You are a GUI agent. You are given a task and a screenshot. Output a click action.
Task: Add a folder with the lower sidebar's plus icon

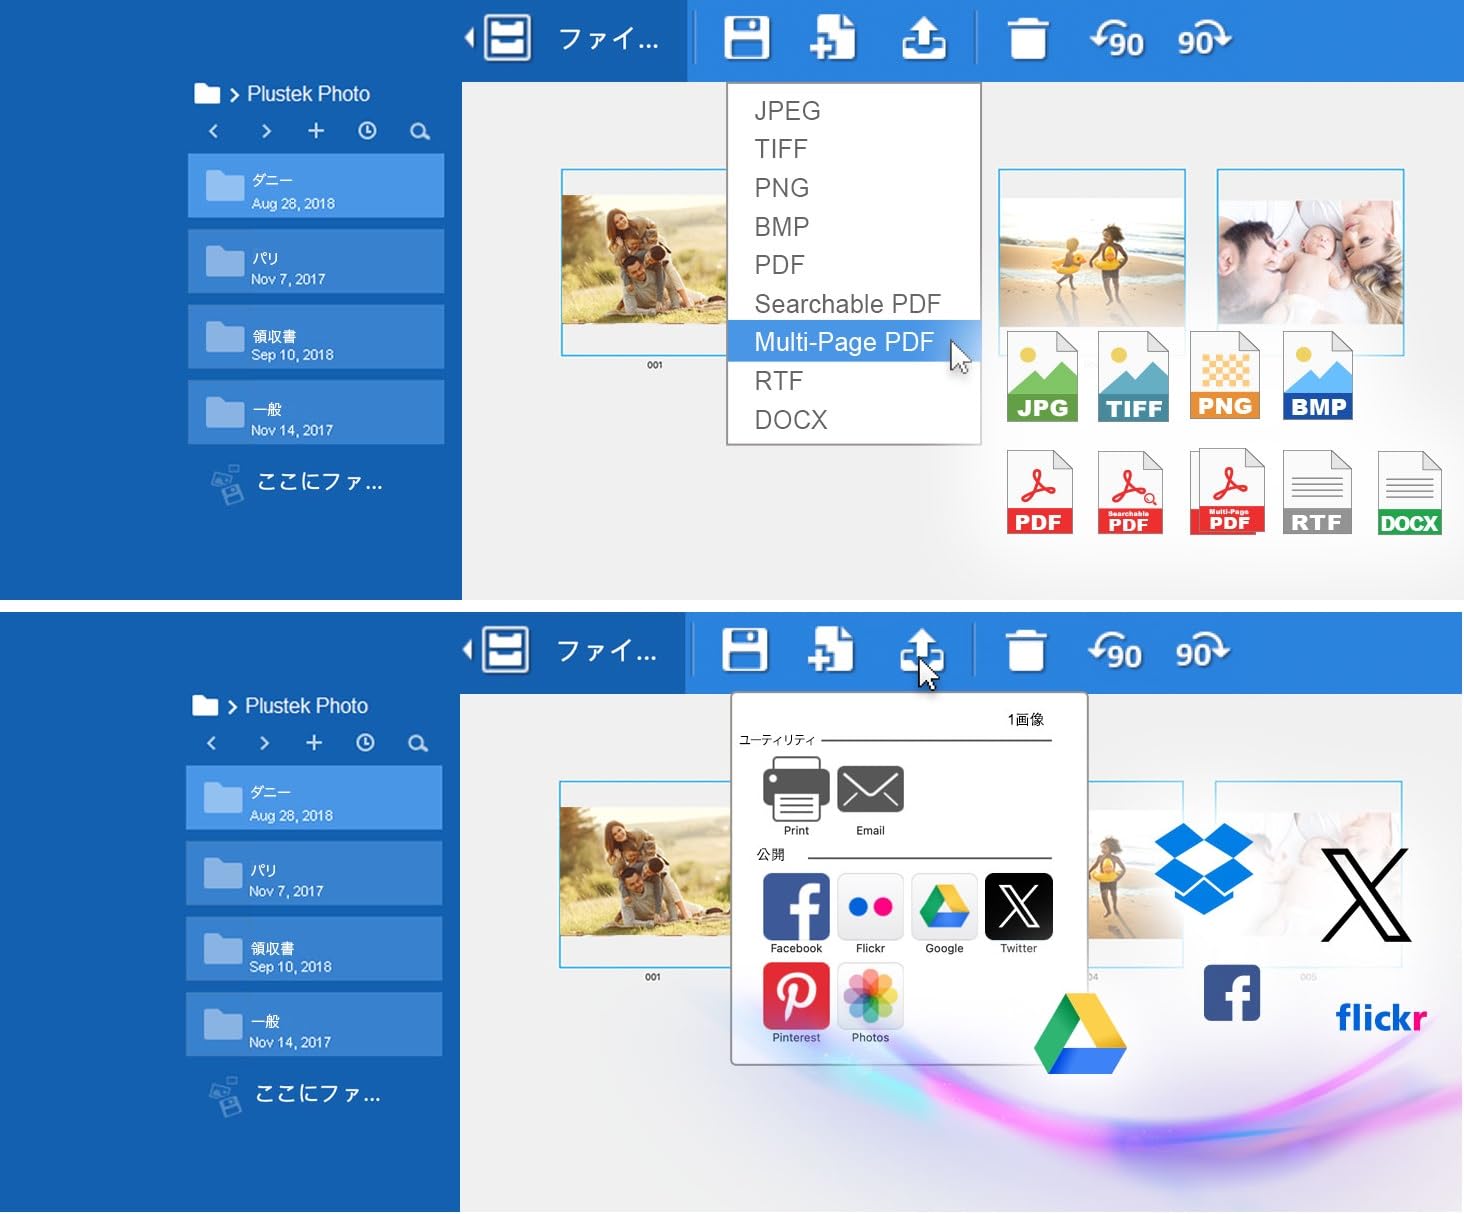[314, 742]
